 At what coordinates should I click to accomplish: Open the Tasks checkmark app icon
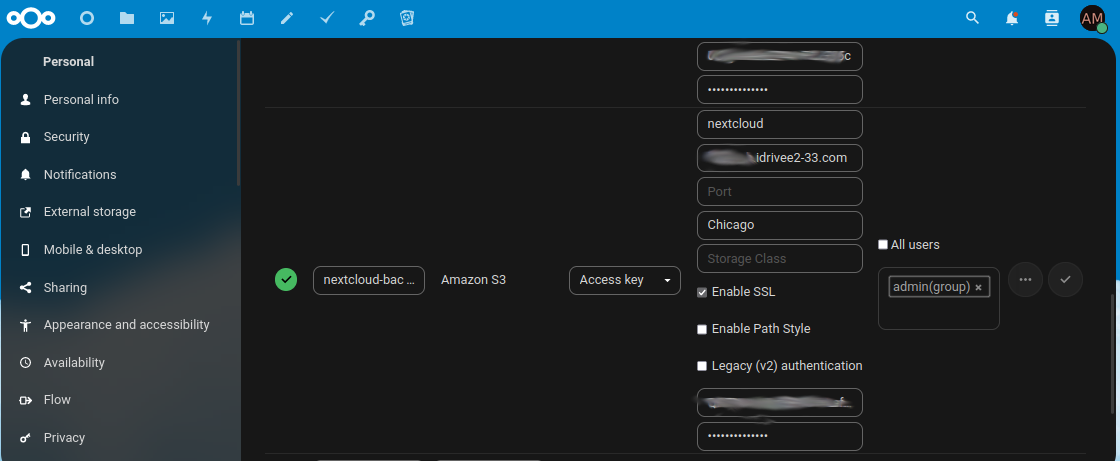pyautogui.click(x=327, y=18)
